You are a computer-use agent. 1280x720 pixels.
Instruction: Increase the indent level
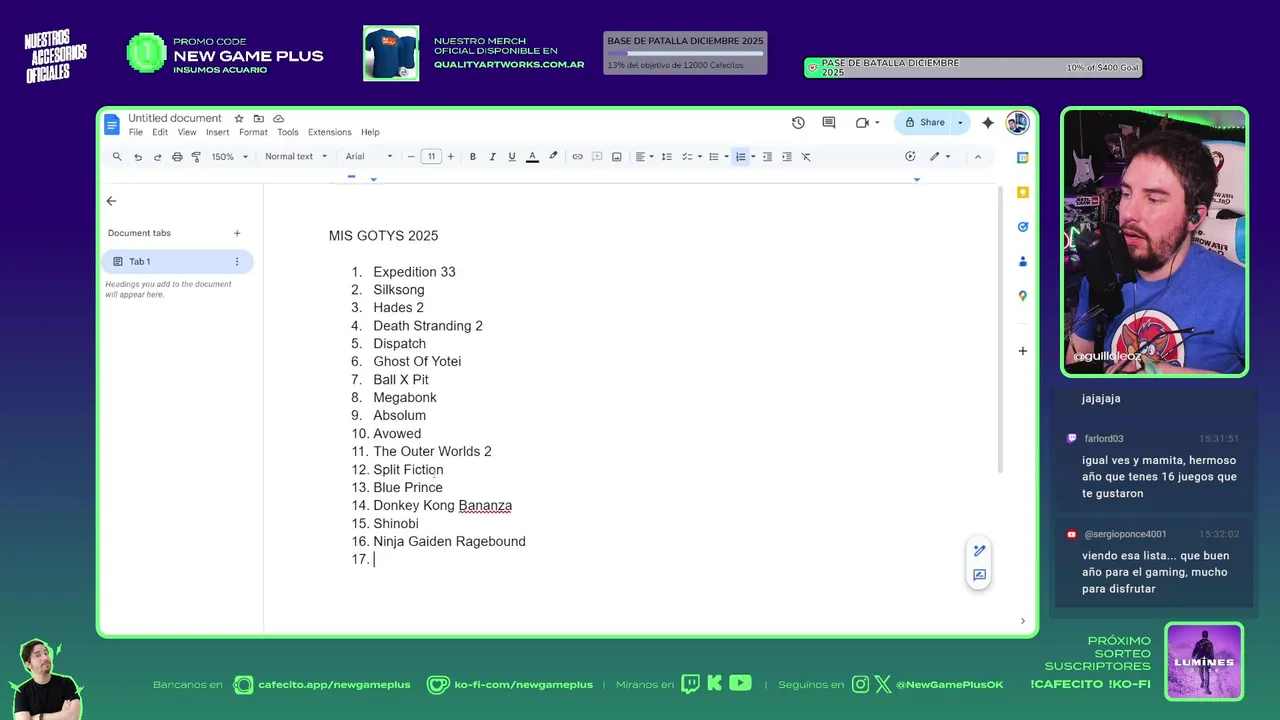pyautogui.click(x=787, y=157)
